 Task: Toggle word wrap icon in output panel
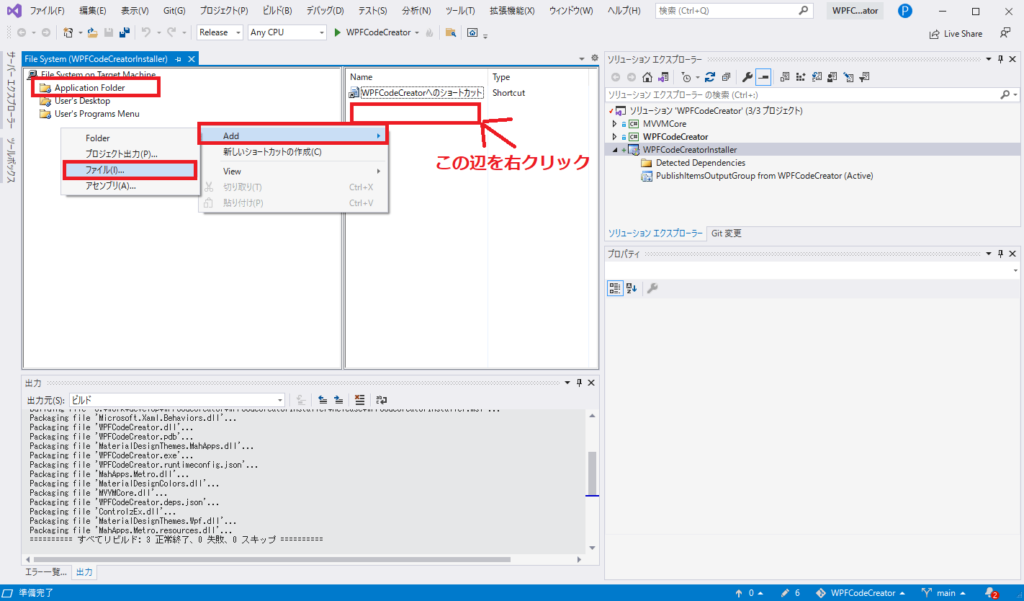click(382, 400)
